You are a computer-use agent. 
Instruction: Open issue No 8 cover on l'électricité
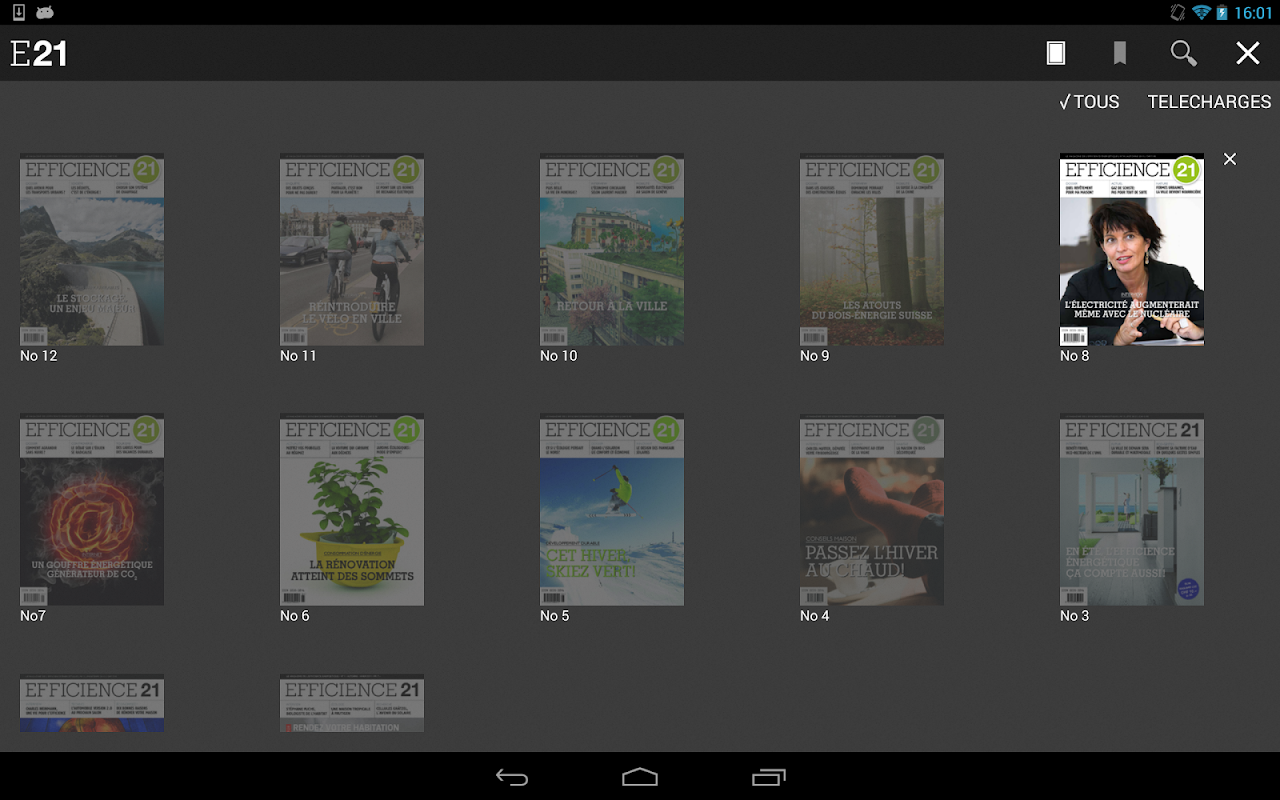pyautogui.click(x=1132, y=250)
